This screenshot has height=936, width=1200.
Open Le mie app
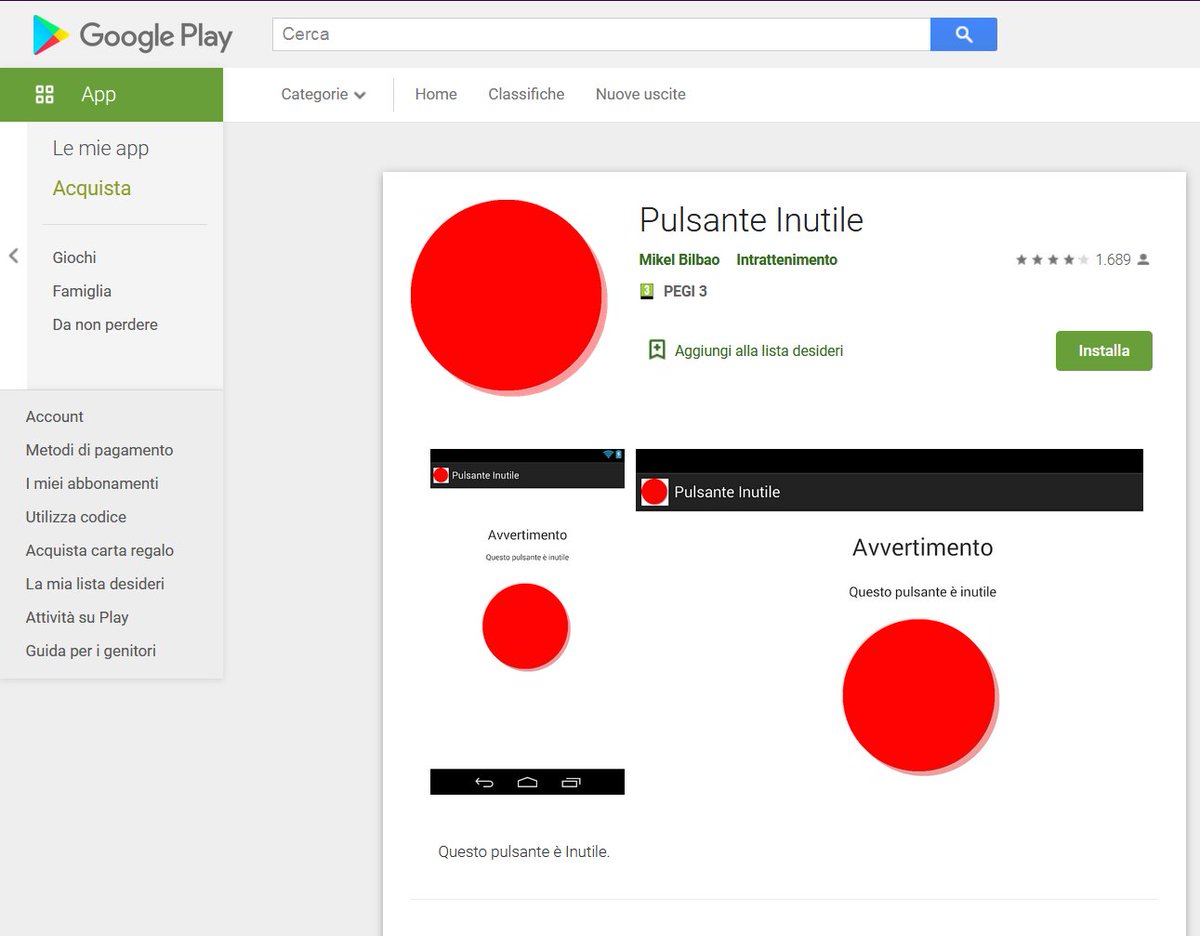[101, 148]
